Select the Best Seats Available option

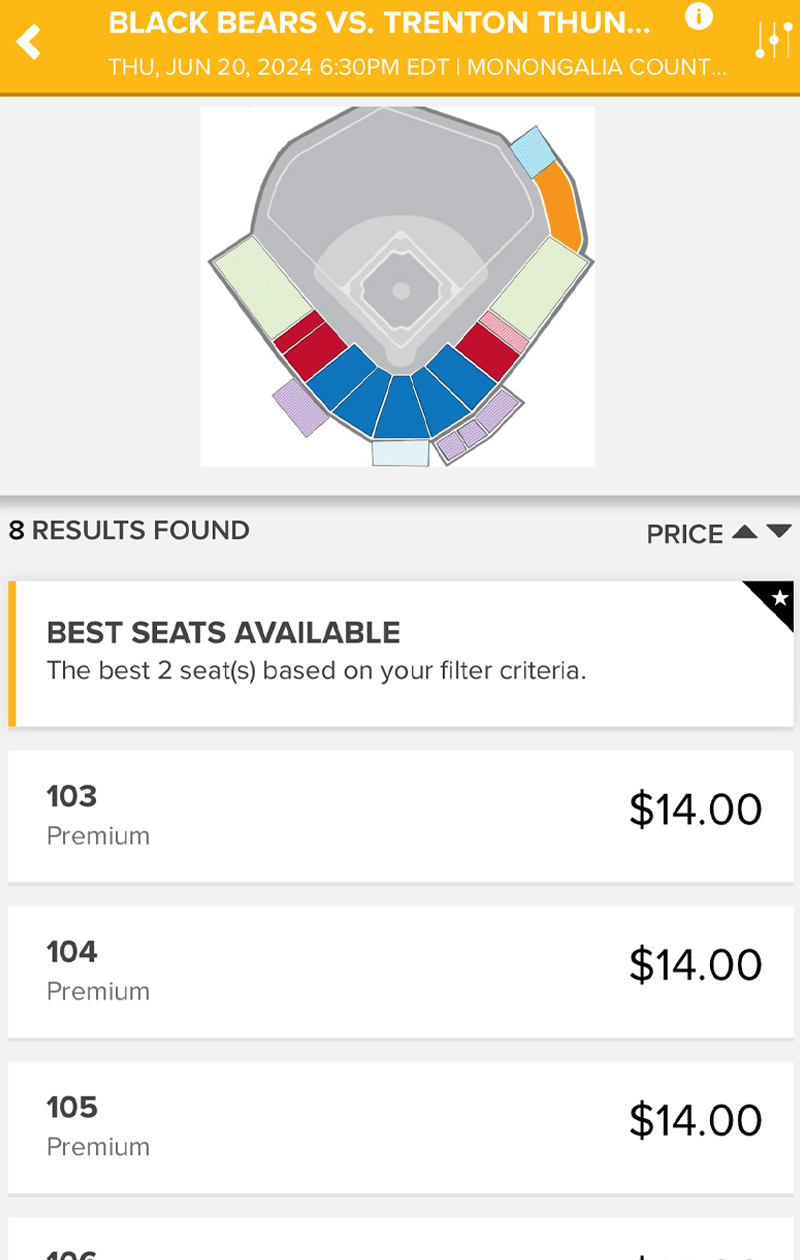400,654
